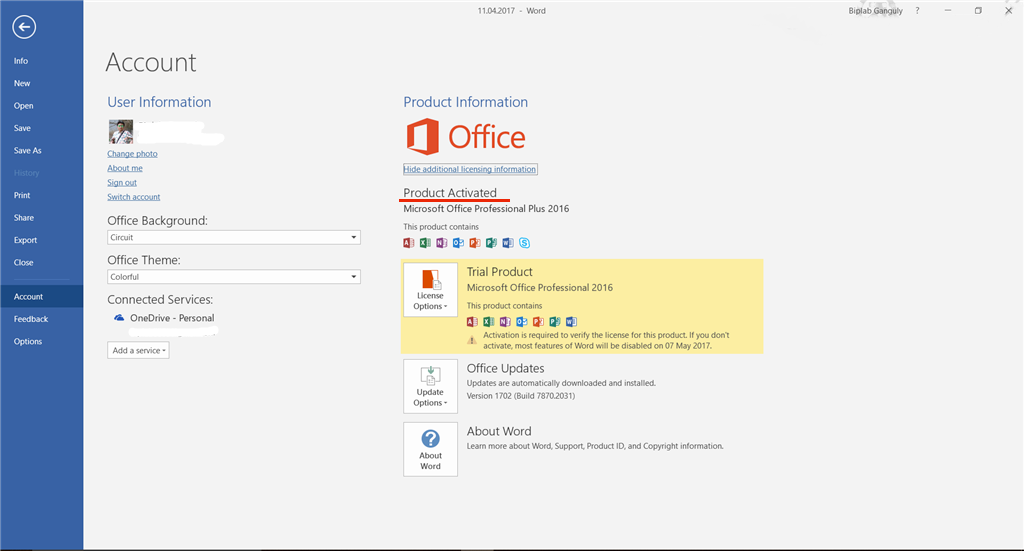Click the Biplab Ganguly account name
Screen dimensions: 1024x551
pos(876,10)
